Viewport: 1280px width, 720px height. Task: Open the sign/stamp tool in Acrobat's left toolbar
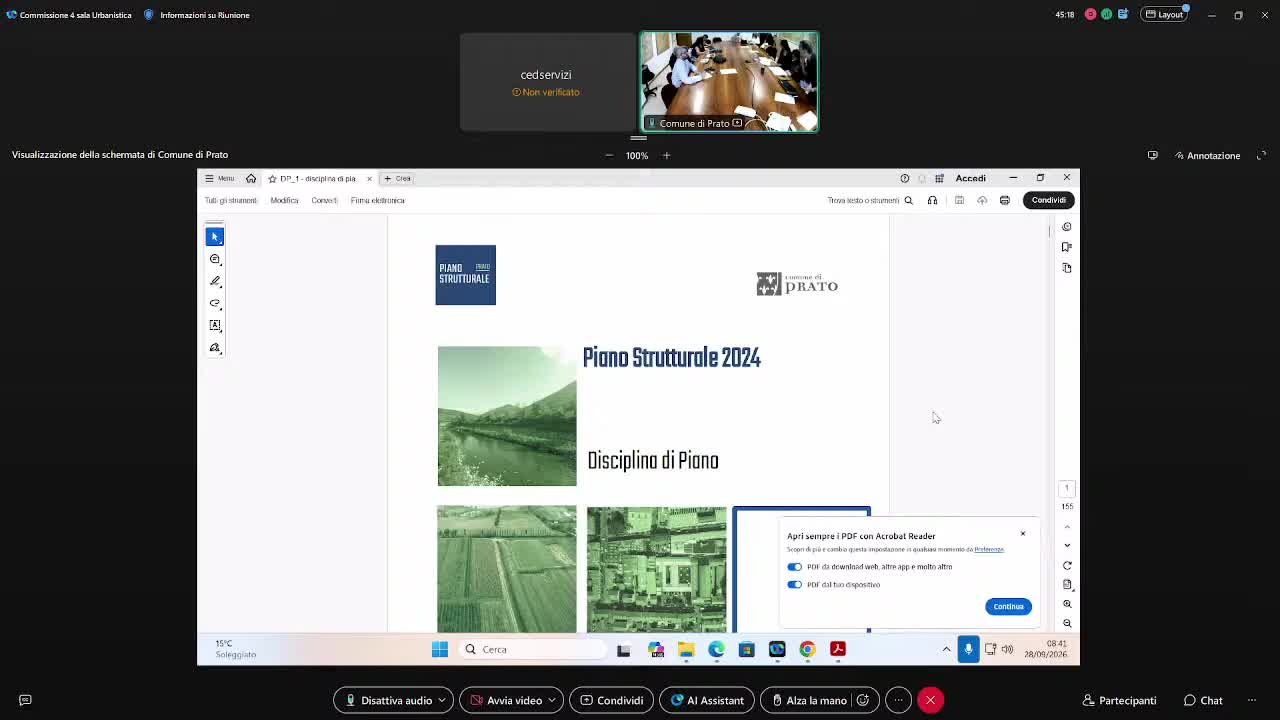point(215,348)
